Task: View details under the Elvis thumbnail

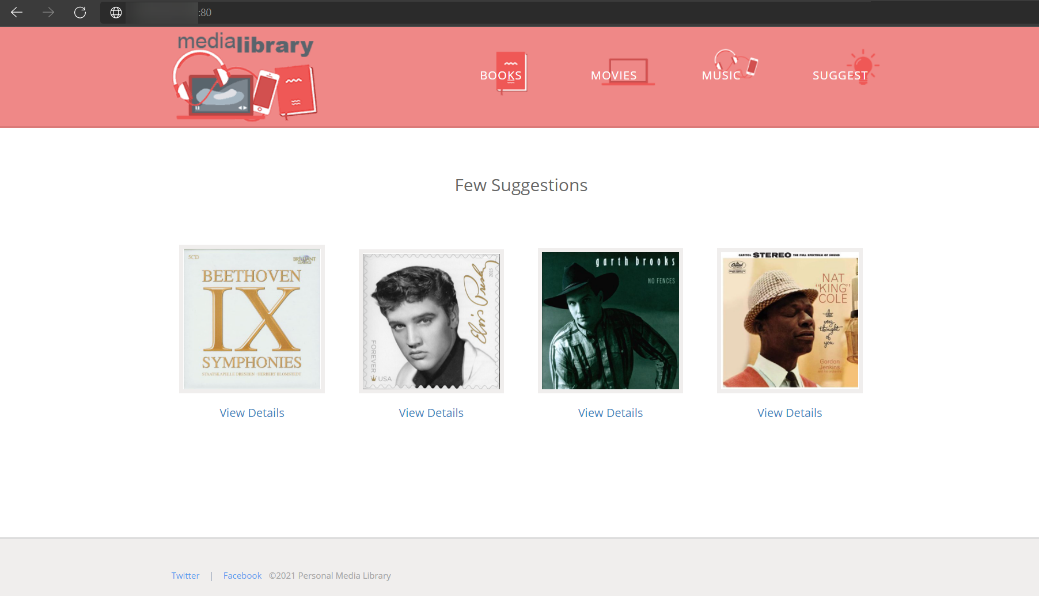Action: pos(431,413)
